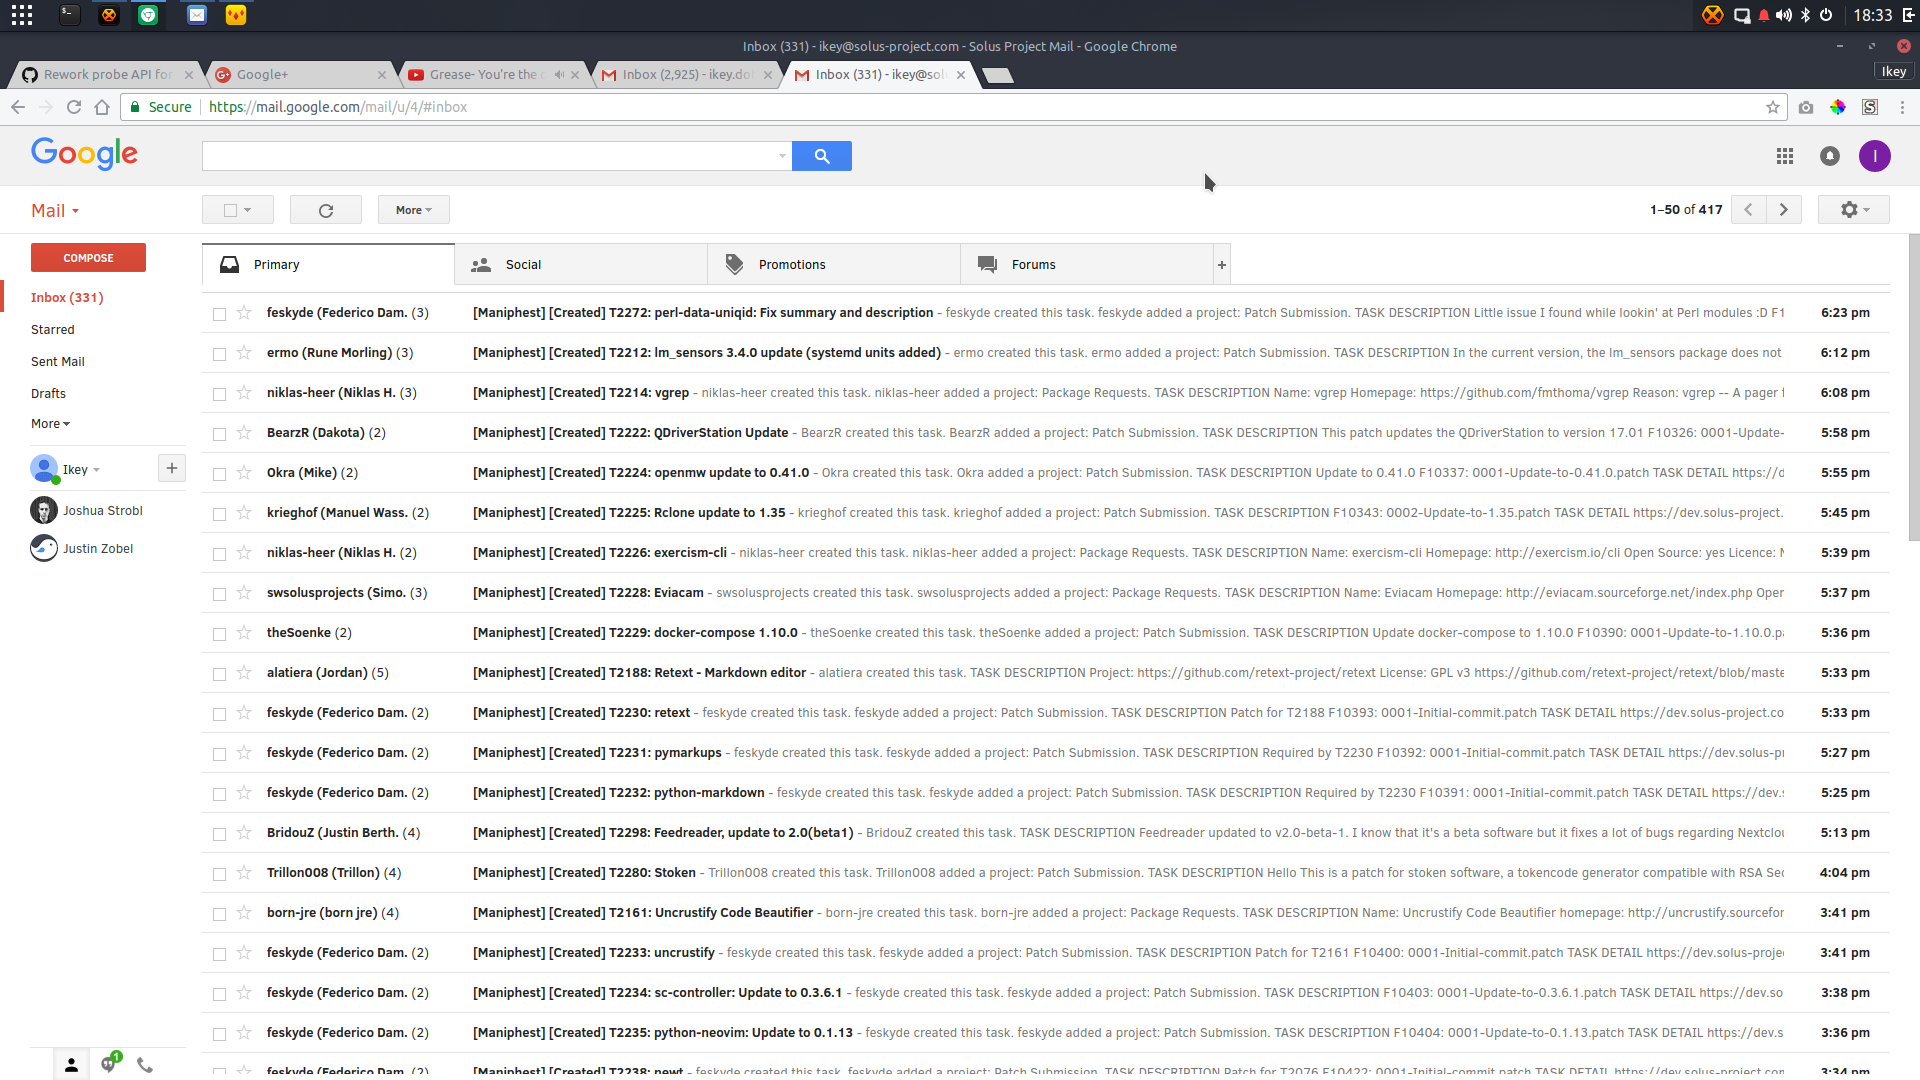
Task: Open Google apps grid
Action: (x=1785, y=156)
